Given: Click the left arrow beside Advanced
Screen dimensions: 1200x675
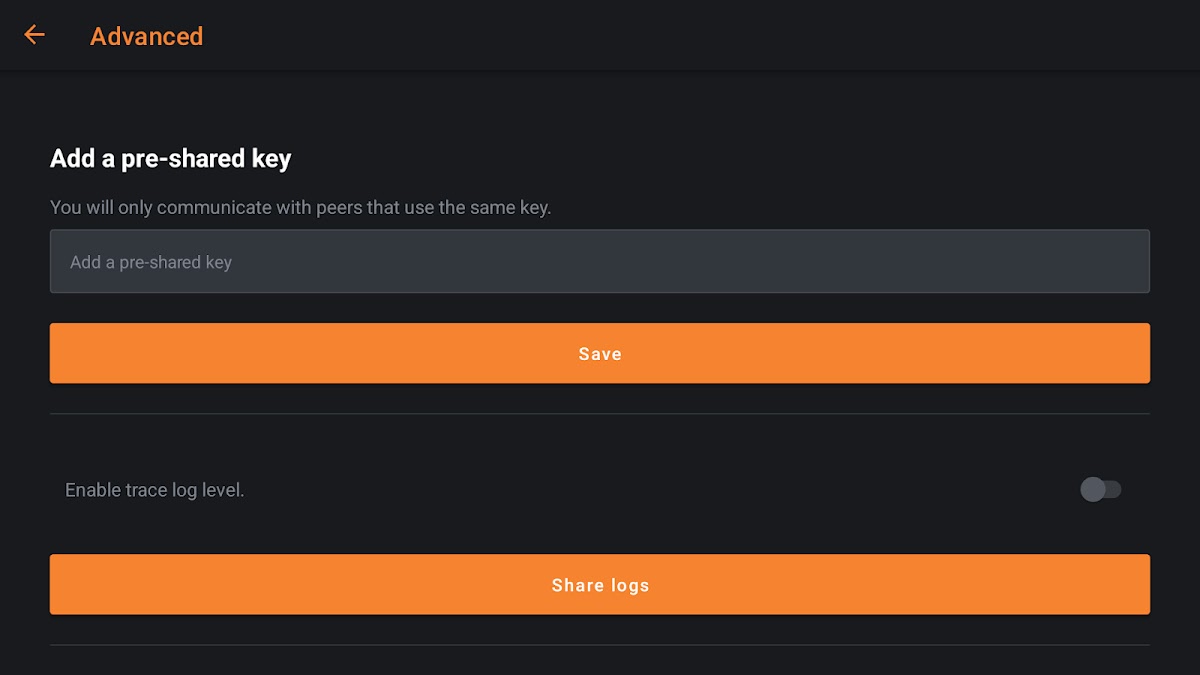Looking at the screenshot, I should point(35,35).
